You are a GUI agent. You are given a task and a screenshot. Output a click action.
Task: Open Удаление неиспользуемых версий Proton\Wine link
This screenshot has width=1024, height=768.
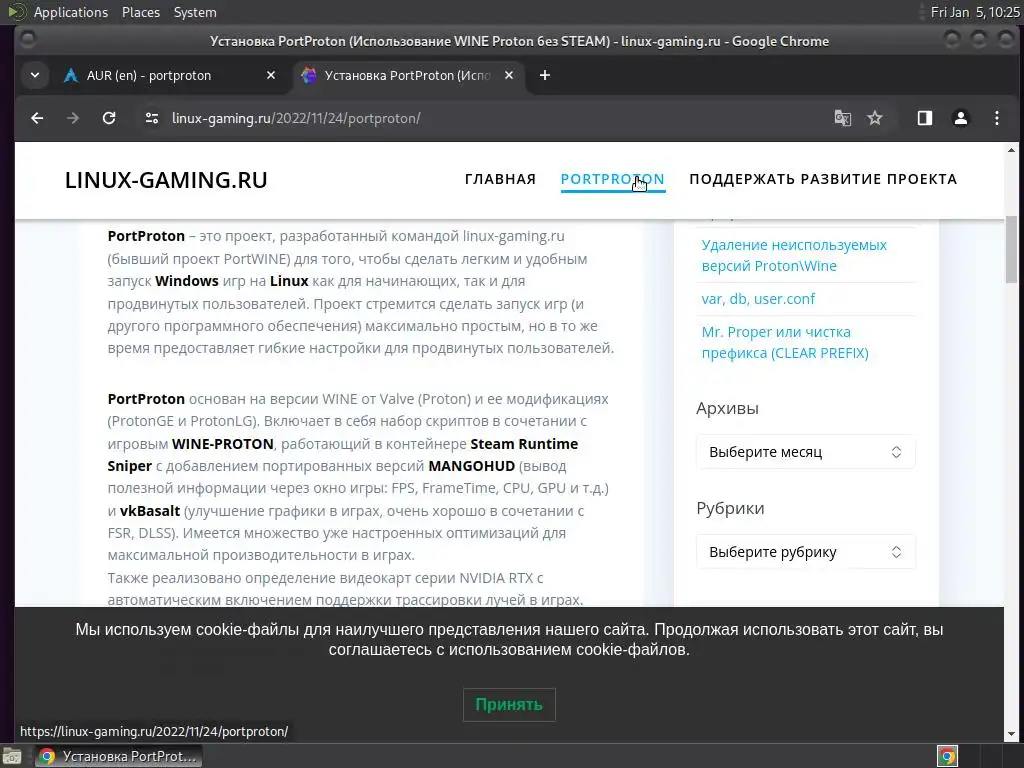tap(793, 255)
